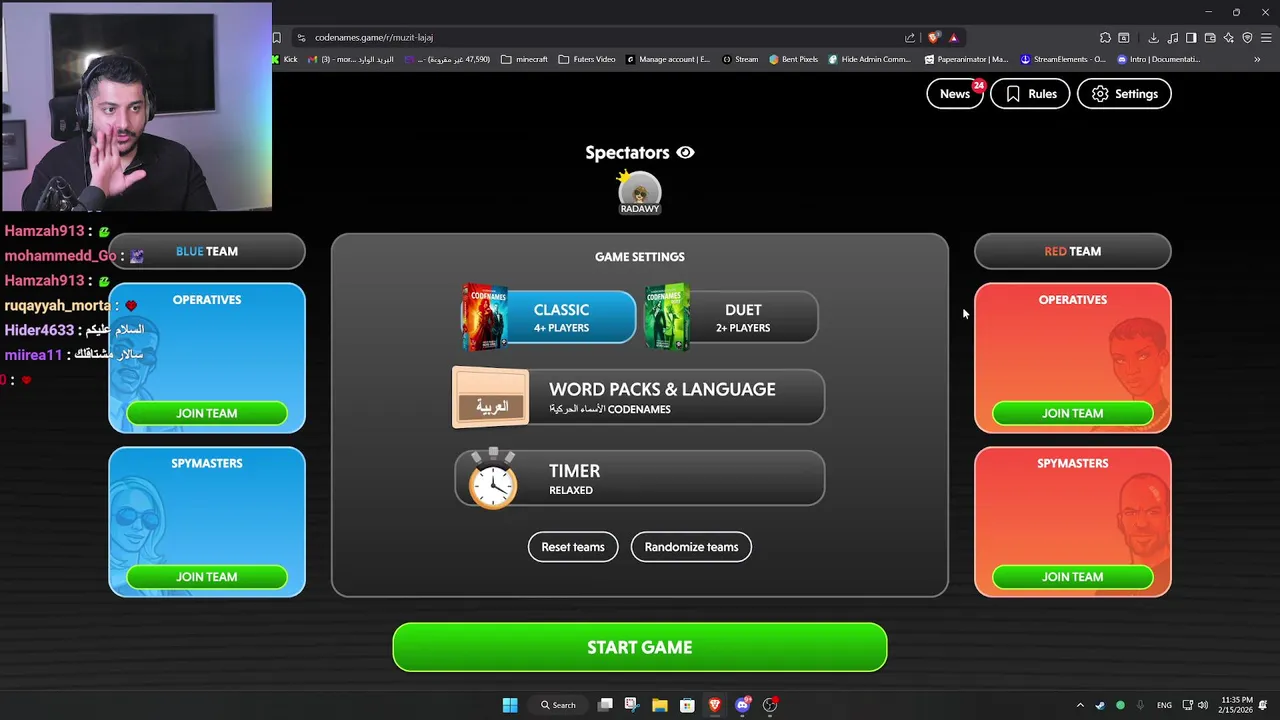Open the Brave Shields icon
Image resolution: width=1280 pixels, height=720 pixels.
point(934,38)
